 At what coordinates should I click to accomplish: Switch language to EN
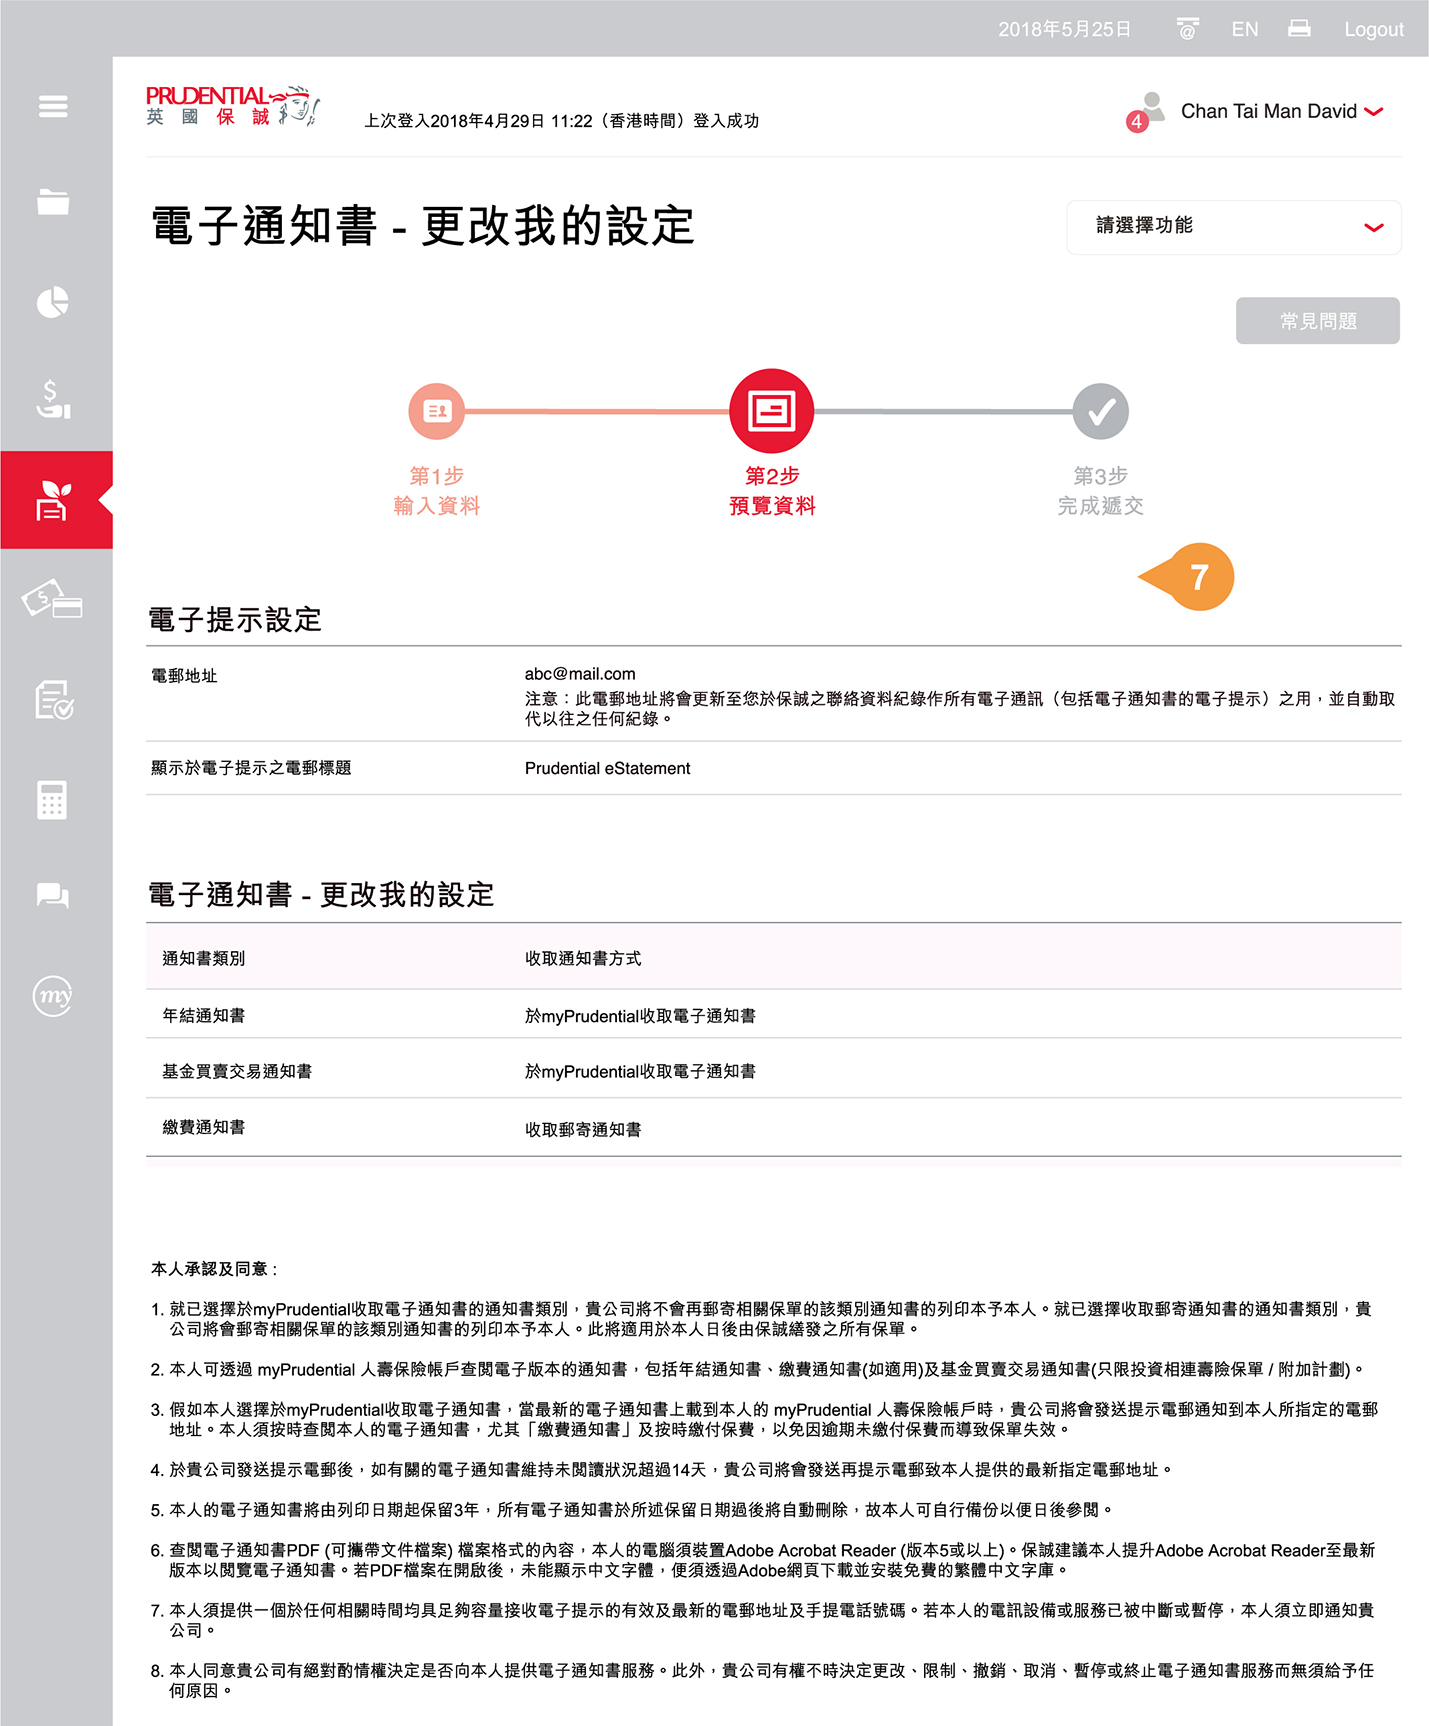click(x=1244, y=29)
